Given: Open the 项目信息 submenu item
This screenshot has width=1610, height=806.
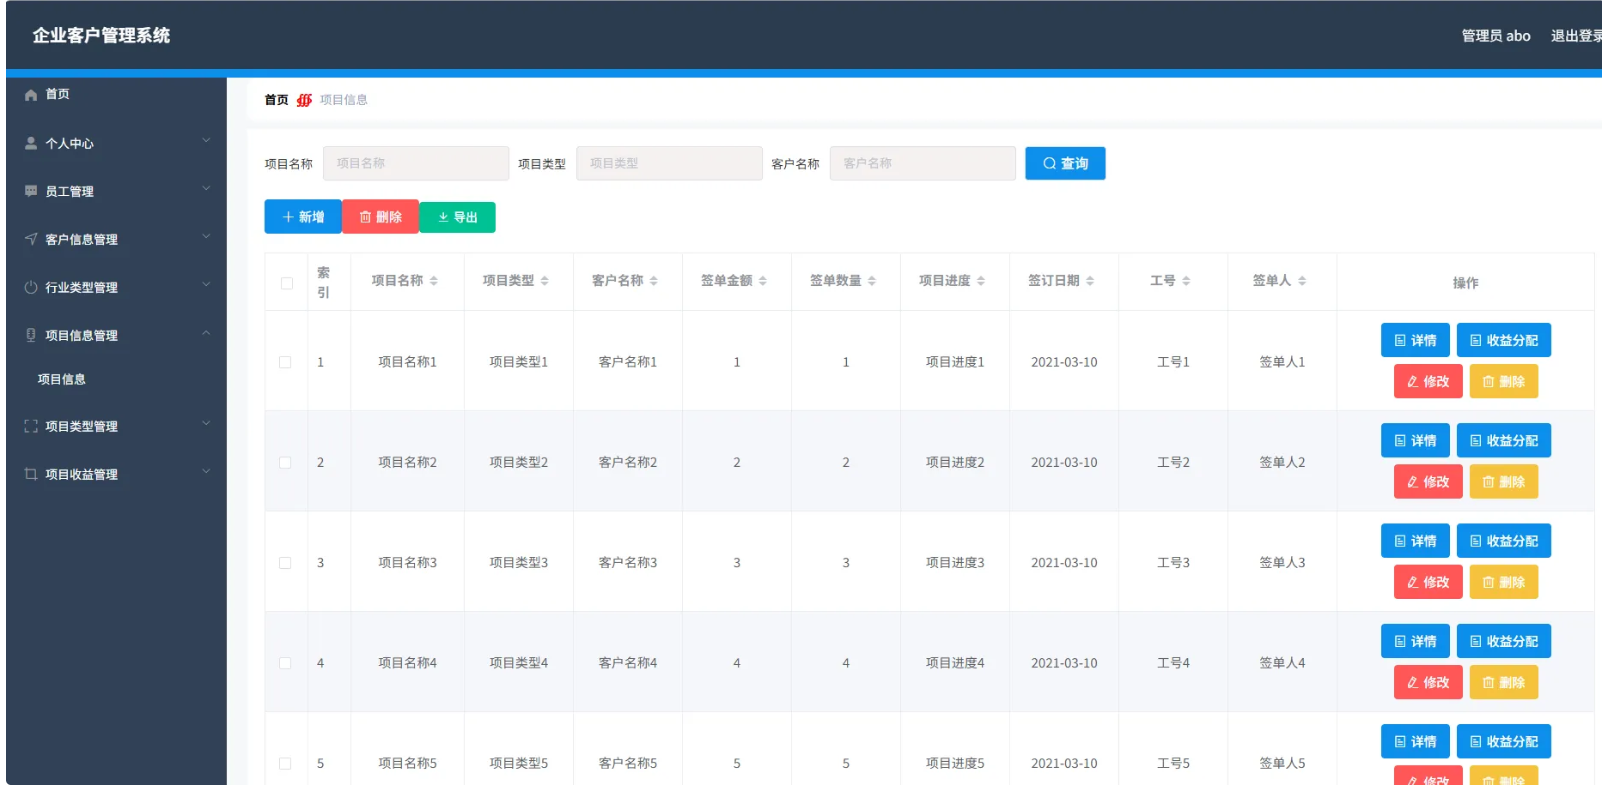Looking at the screenshot, I should point(62,380).
